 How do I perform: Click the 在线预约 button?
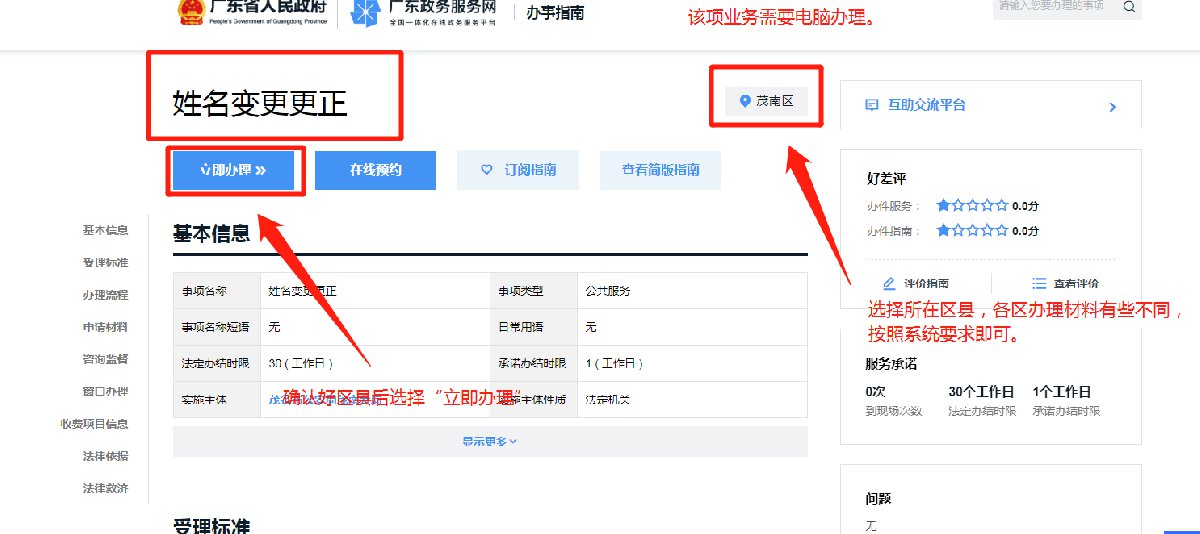click(x=375, y=170)
